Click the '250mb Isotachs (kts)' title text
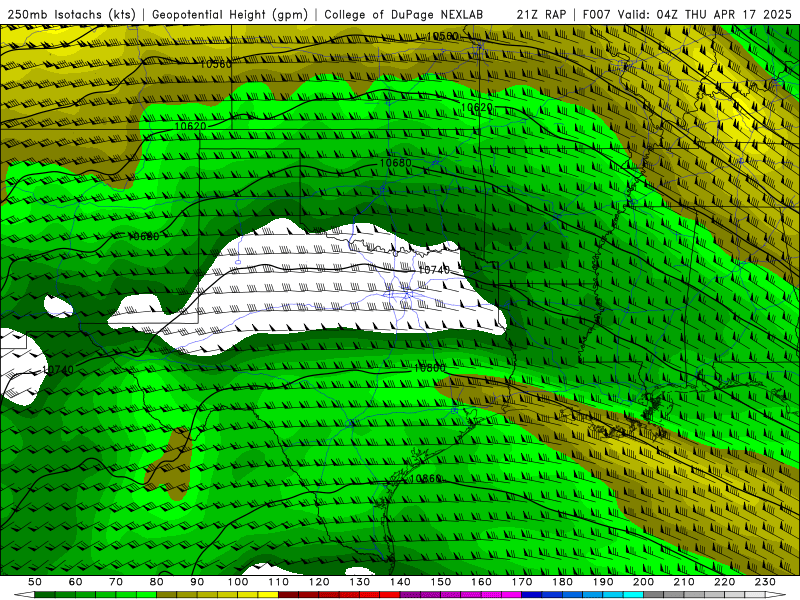The image size is (800, 600). (72, 15)
